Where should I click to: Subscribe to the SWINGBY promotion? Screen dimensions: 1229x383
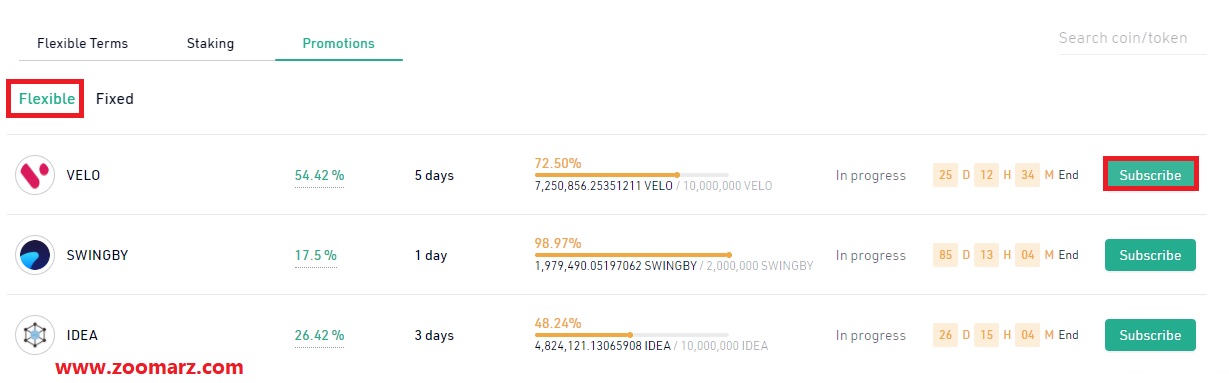[1150, 255]
